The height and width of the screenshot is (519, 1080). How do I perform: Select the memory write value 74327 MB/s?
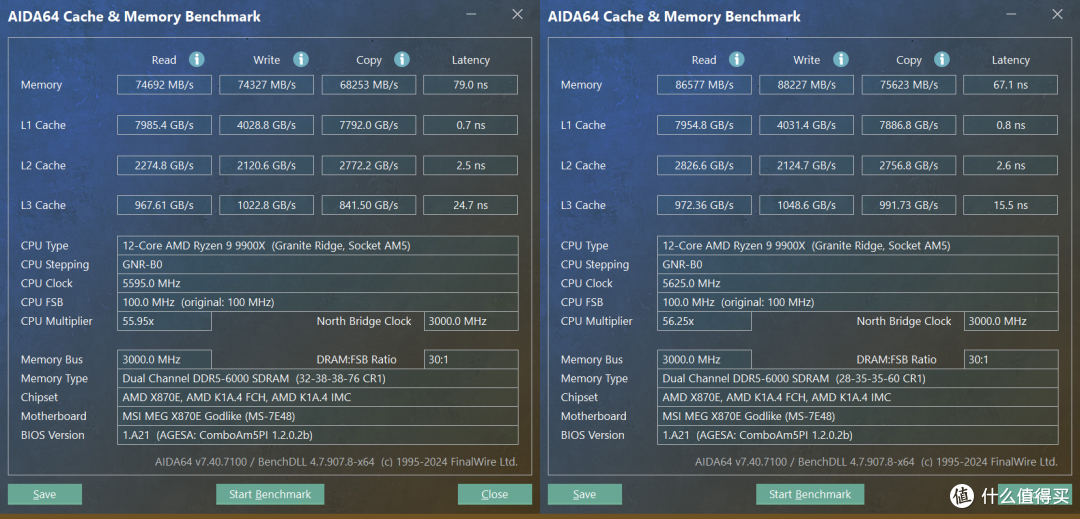point(266,85)
